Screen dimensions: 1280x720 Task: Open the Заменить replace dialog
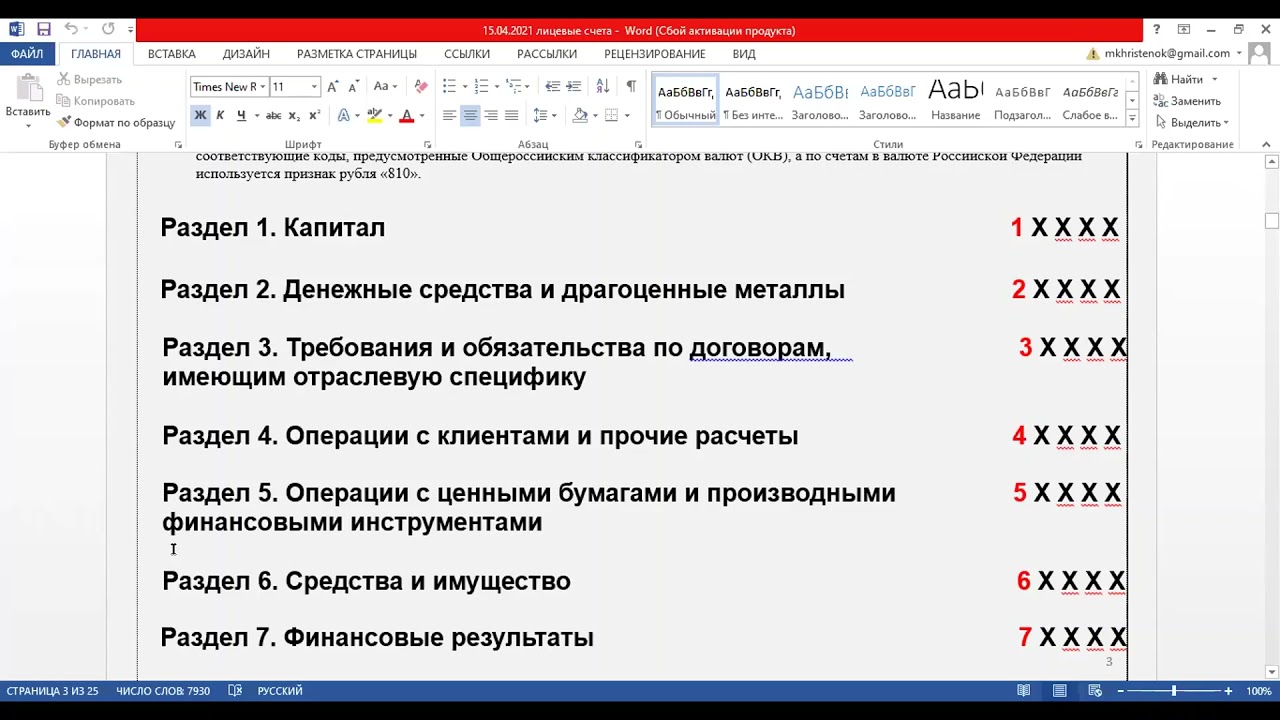(x=1187, y=101)
